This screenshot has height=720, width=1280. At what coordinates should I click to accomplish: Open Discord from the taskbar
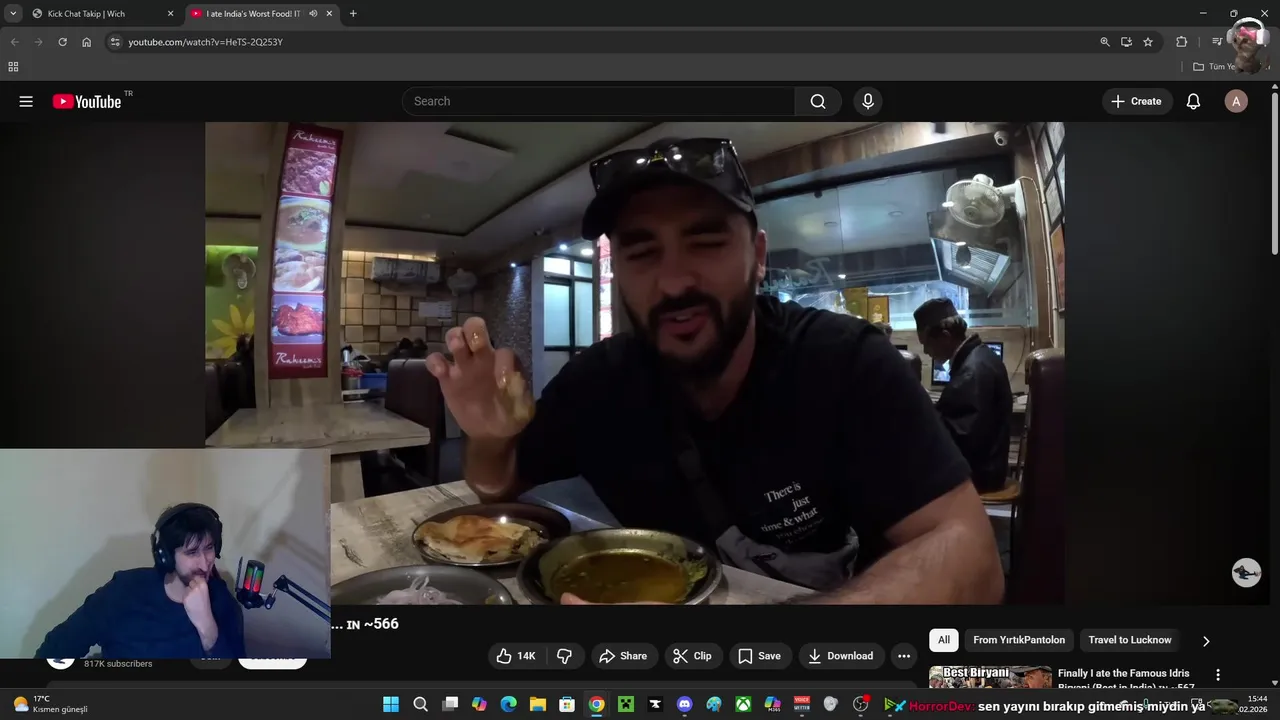coord(684,705)
